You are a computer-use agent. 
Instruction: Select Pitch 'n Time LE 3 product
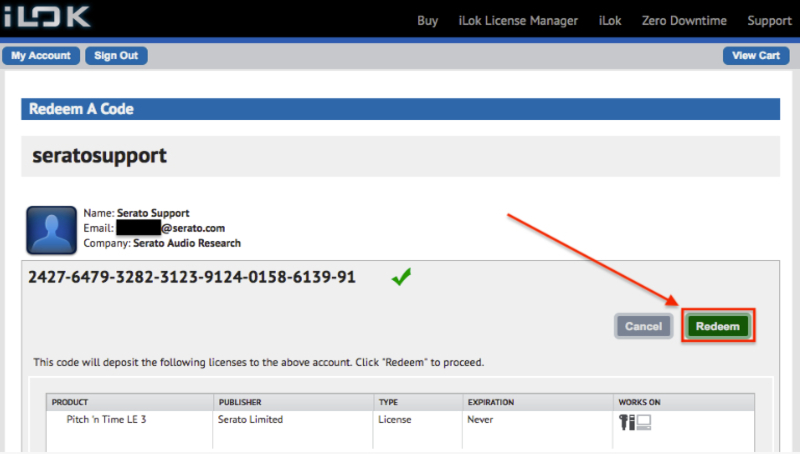tap(106, 419)
